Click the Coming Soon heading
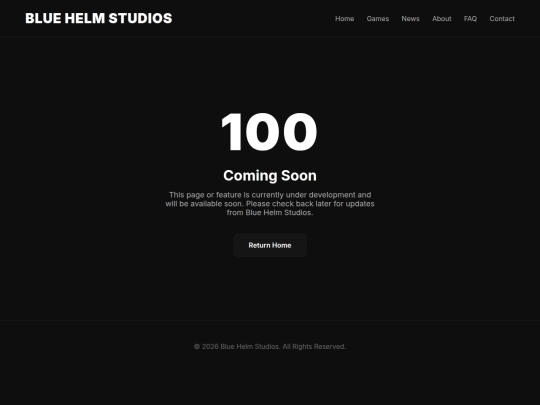The height and width of the screenshot is (405, 540). (270, 176)
